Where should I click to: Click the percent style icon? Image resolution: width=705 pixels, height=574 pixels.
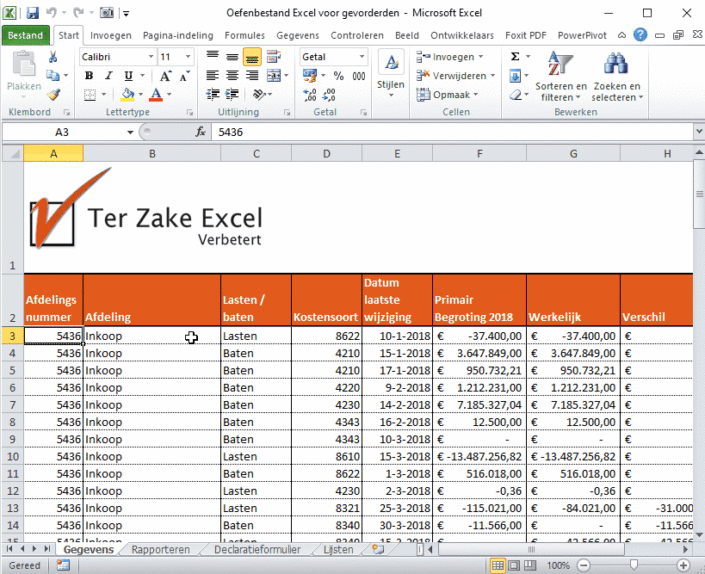(337, 76)
